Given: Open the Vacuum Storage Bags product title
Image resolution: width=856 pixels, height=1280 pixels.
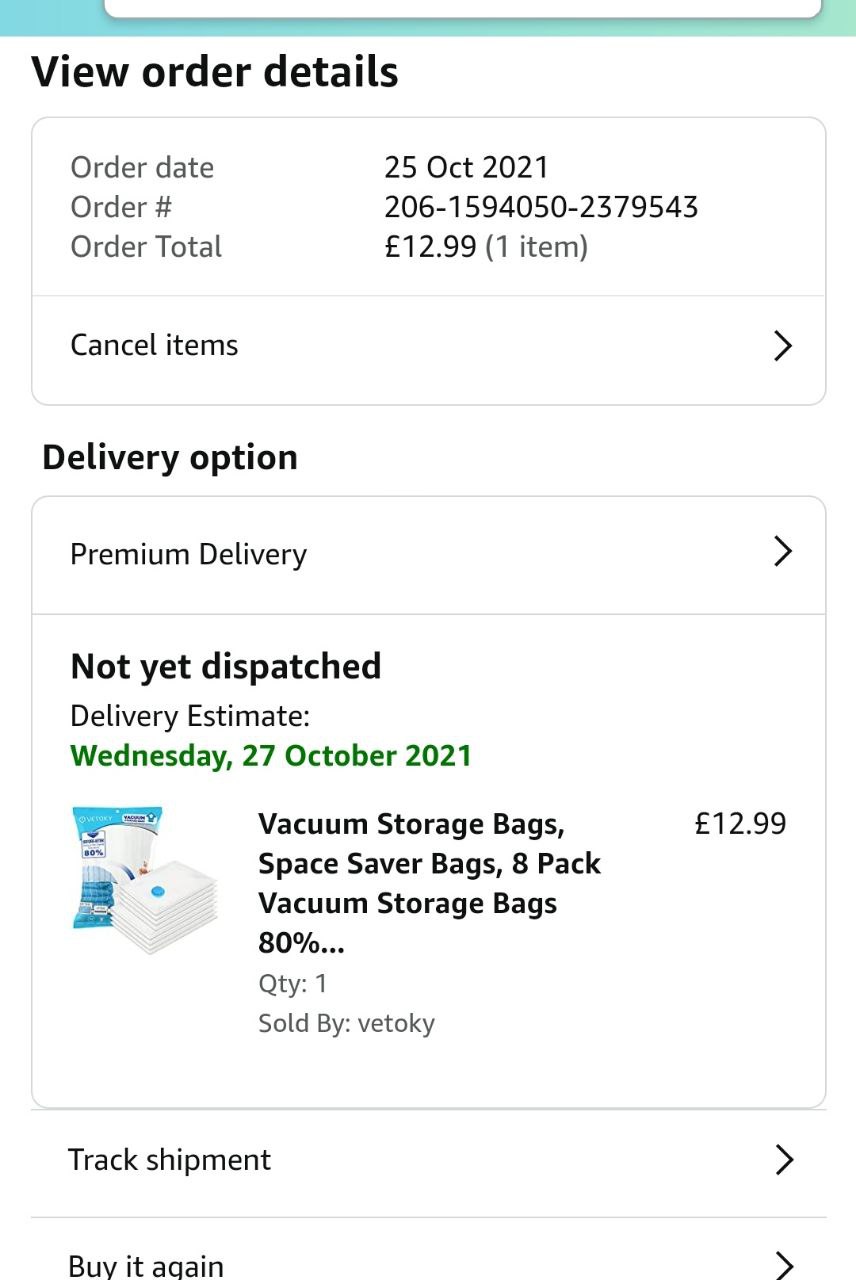Looking at the screenshot, I should tap(428, 883).
